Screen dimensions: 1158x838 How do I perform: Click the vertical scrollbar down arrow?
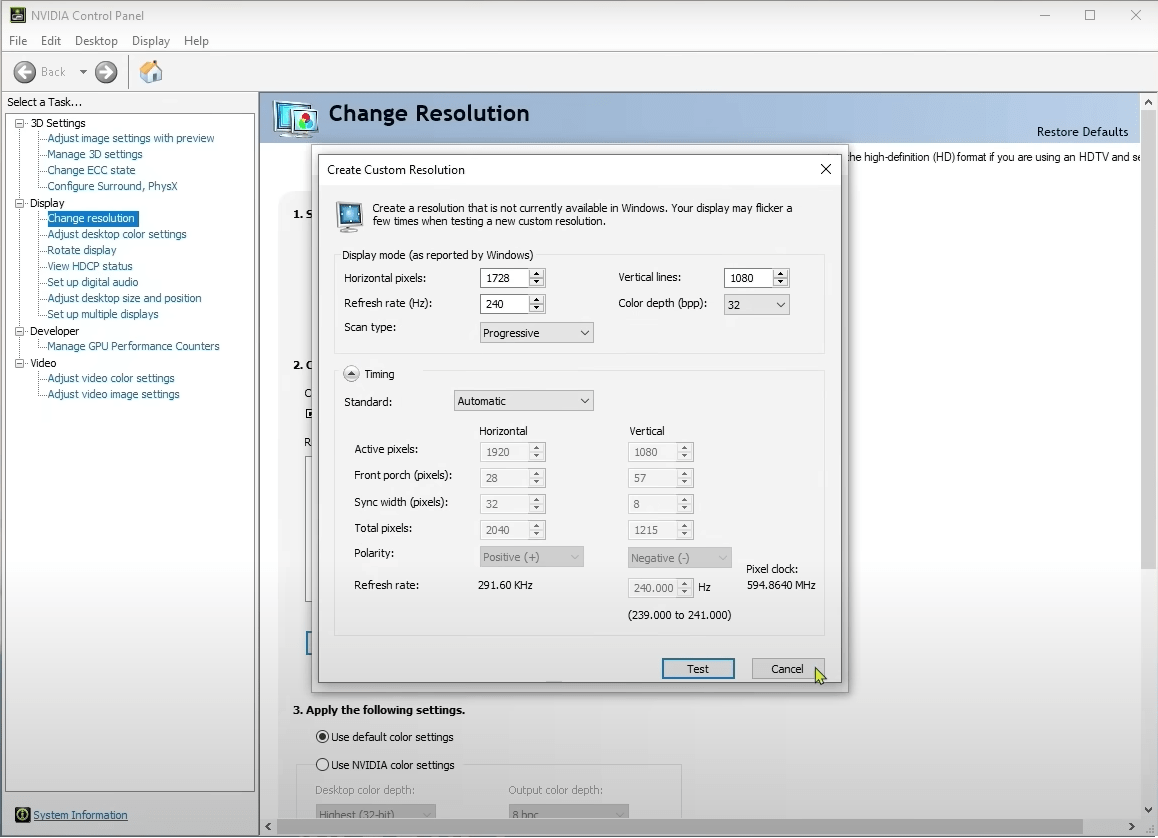click(x=1148, y=810)
